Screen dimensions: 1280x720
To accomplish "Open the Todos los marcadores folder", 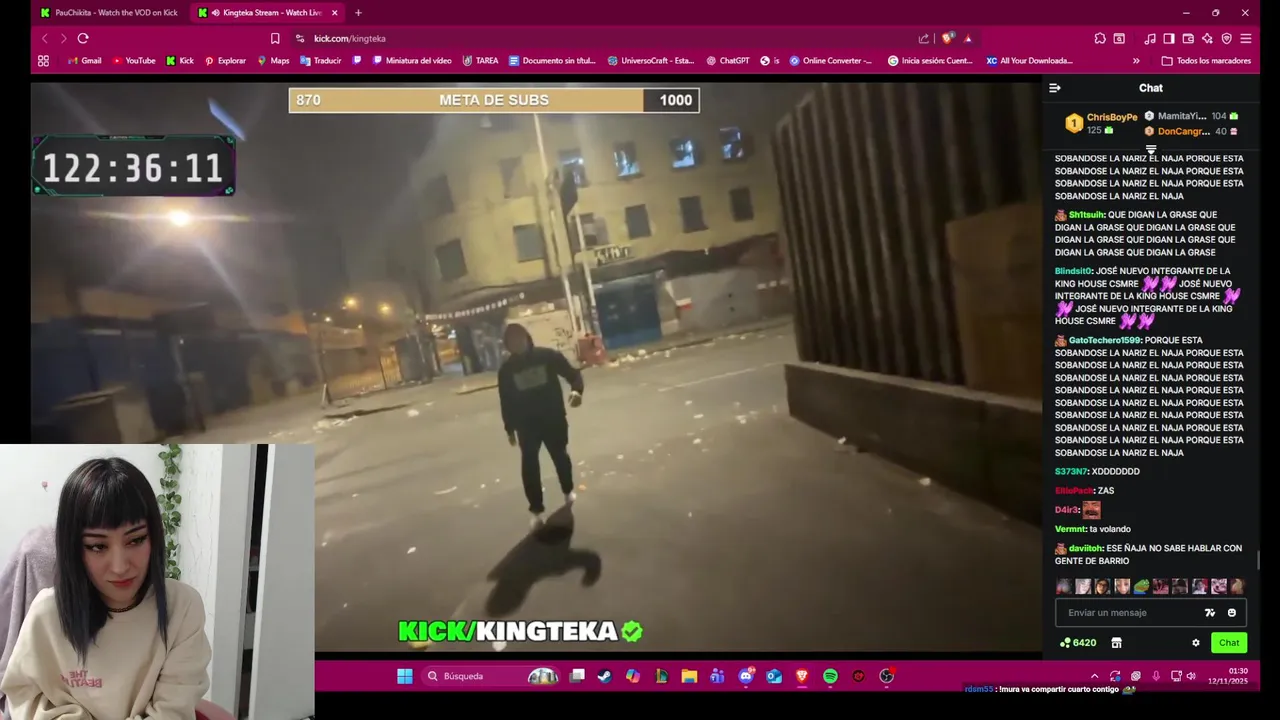I will [x=1206, y=61].
